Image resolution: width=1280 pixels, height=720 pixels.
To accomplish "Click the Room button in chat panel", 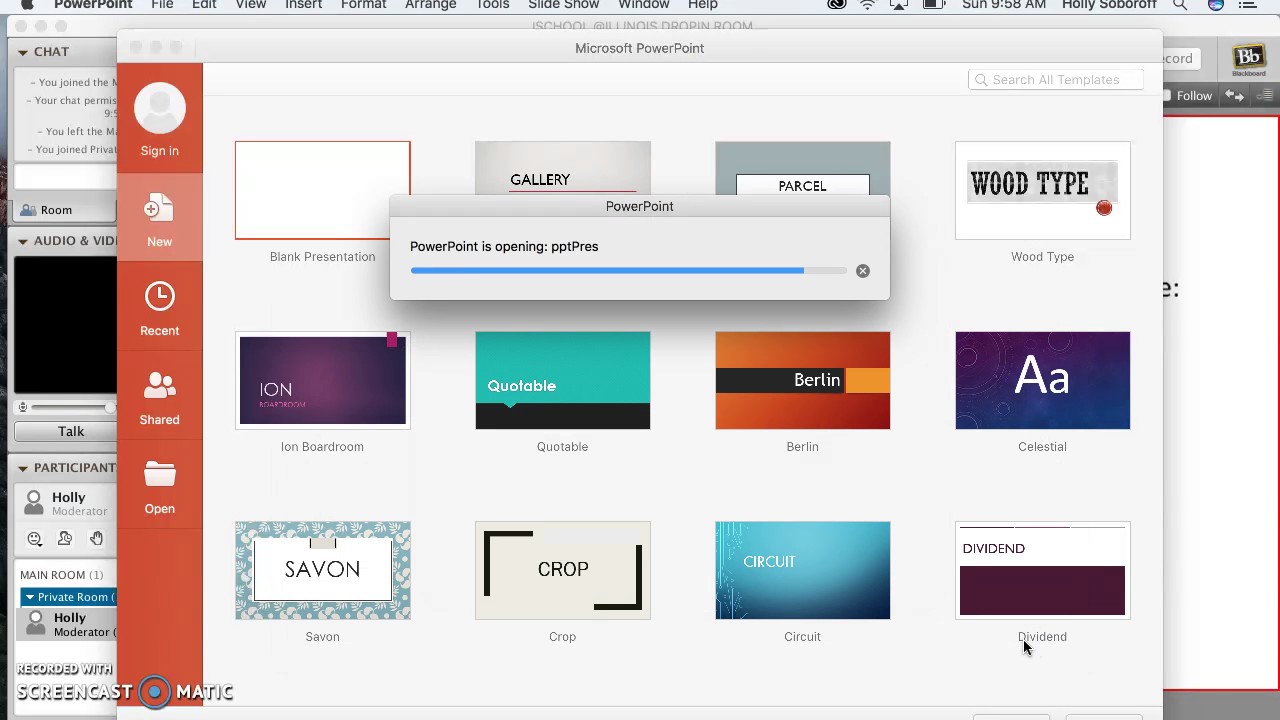I will [66, 210].
